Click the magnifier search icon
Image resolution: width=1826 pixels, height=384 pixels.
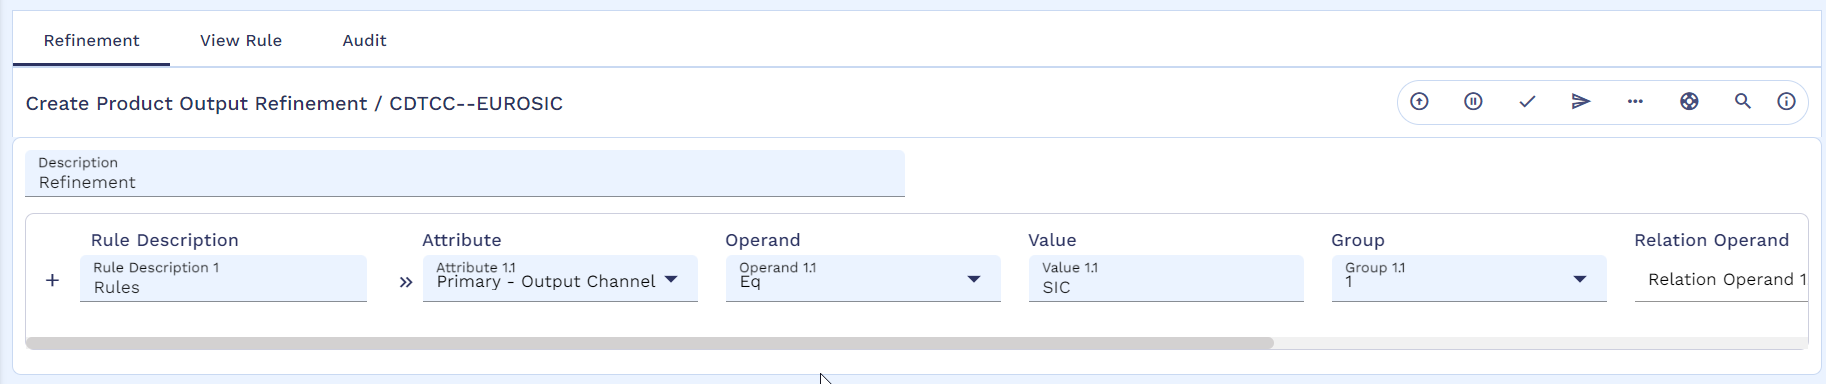pyautogui.click(x=1743, y=101)
